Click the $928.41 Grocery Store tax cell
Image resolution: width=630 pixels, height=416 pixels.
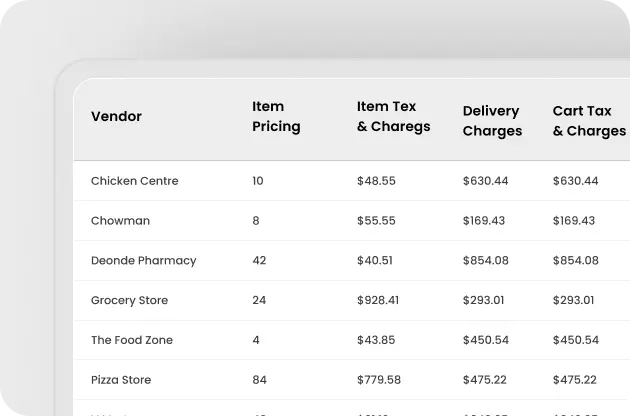point(378,300)
